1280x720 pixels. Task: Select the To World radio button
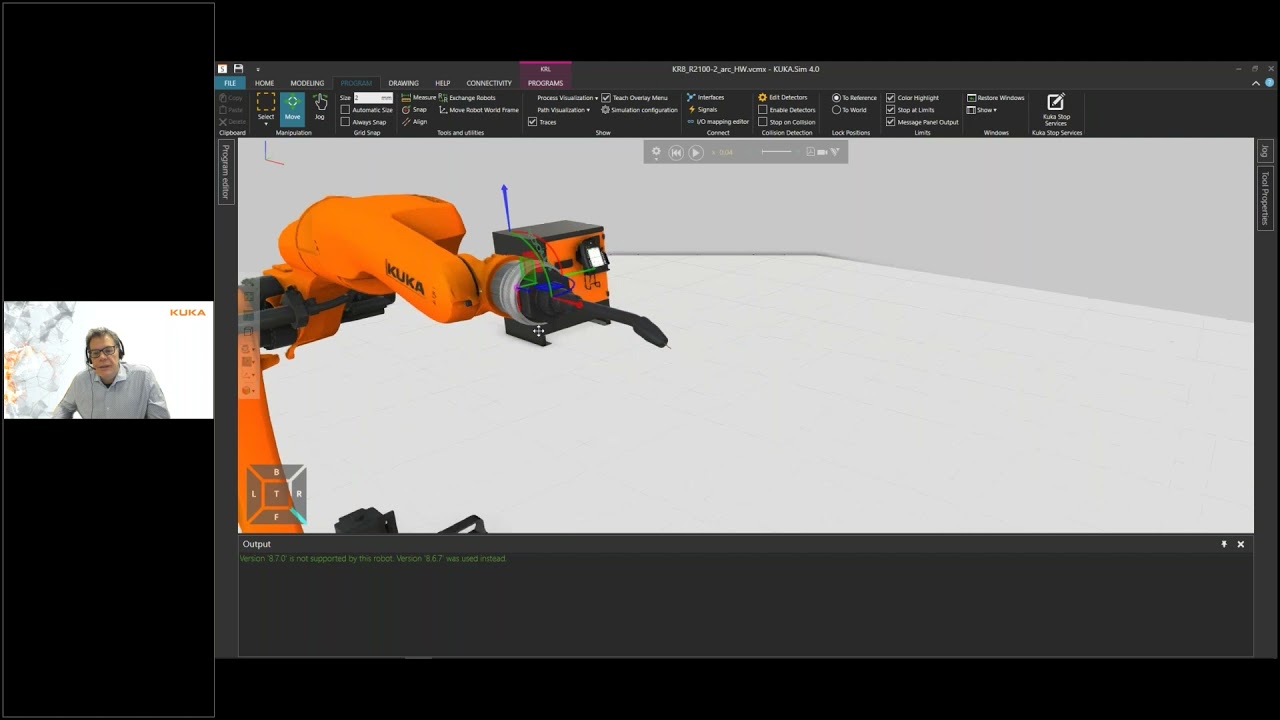836,110
